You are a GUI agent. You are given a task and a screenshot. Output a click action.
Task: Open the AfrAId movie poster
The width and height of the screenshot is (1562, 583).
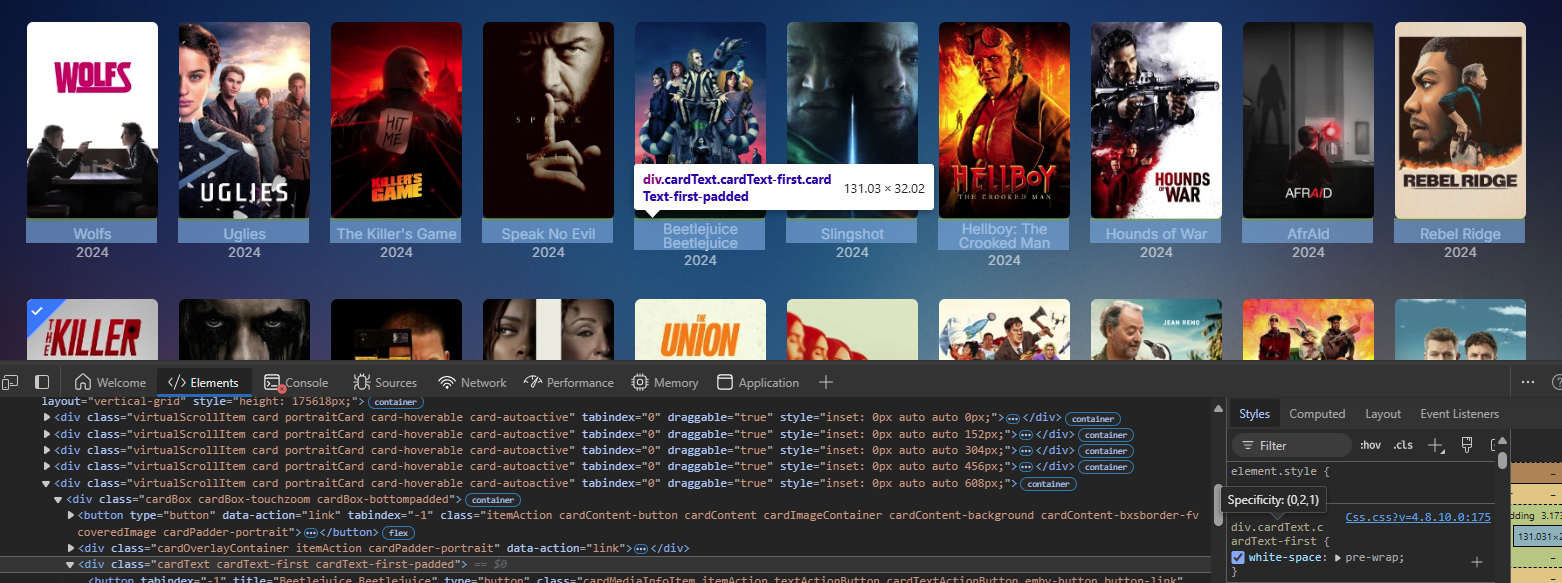coord(1308,120)
